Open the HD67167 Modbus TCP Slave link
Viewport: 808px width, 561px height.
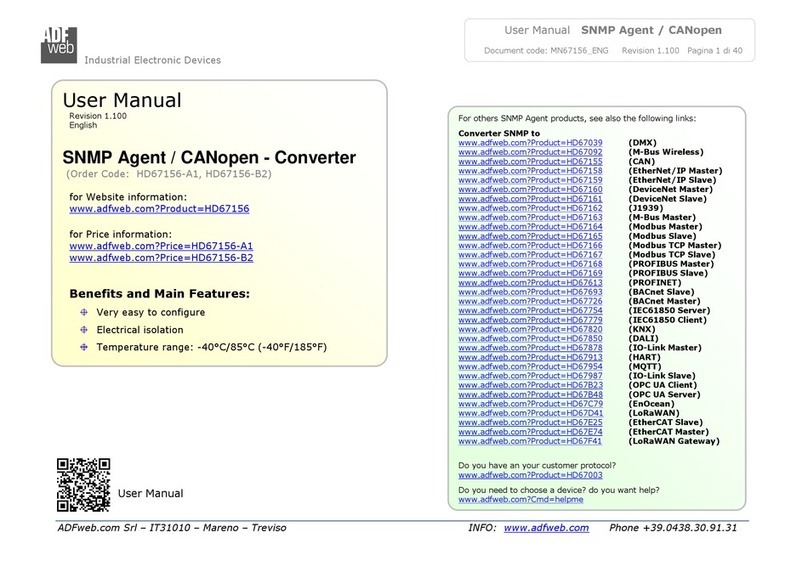(530, 254)
